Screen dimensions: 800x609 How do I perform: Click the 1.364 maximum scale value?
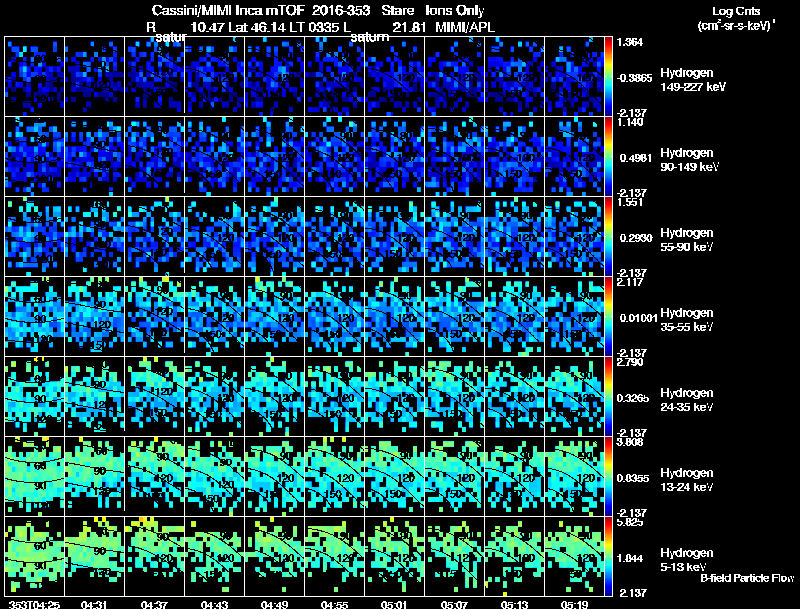pyautogui.click(x=630, y=42)
